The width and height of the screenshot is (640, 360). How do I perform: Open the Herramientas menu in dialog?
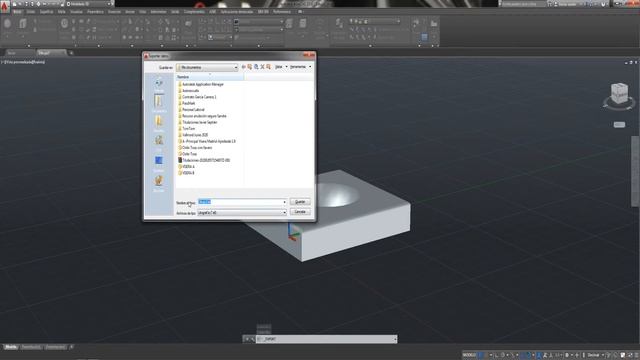tap(300, 67)
